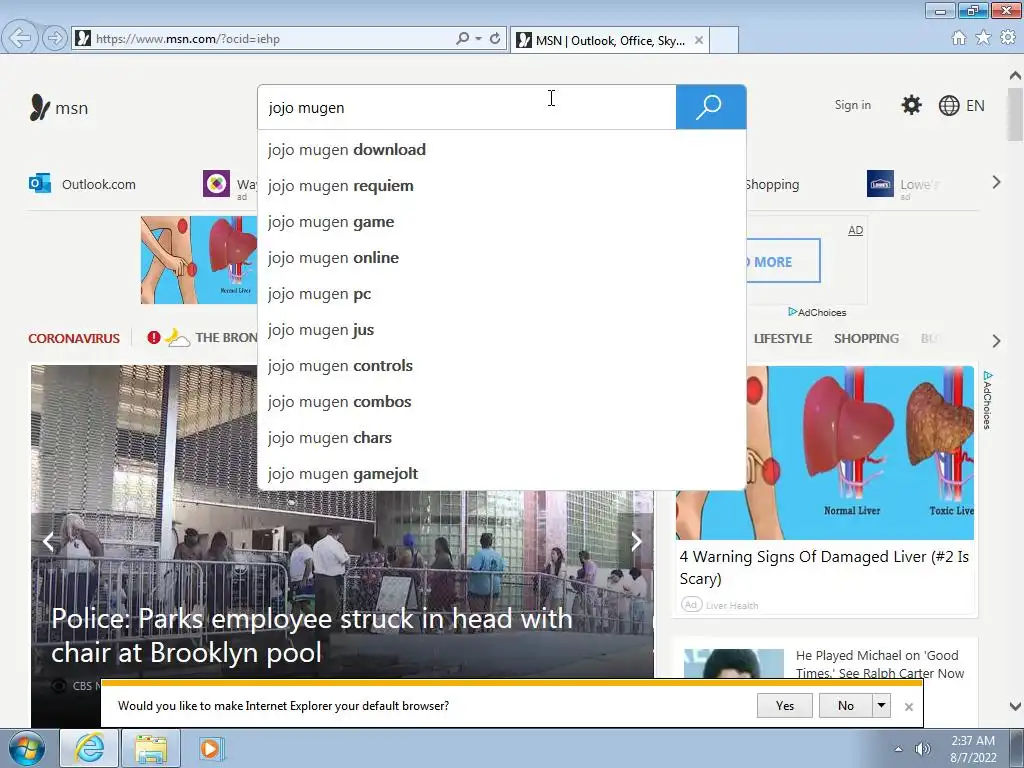The width and height of the screenshot is (1024, 768).
Task: Open MSN settings gear icon
Action: [911, 105]
